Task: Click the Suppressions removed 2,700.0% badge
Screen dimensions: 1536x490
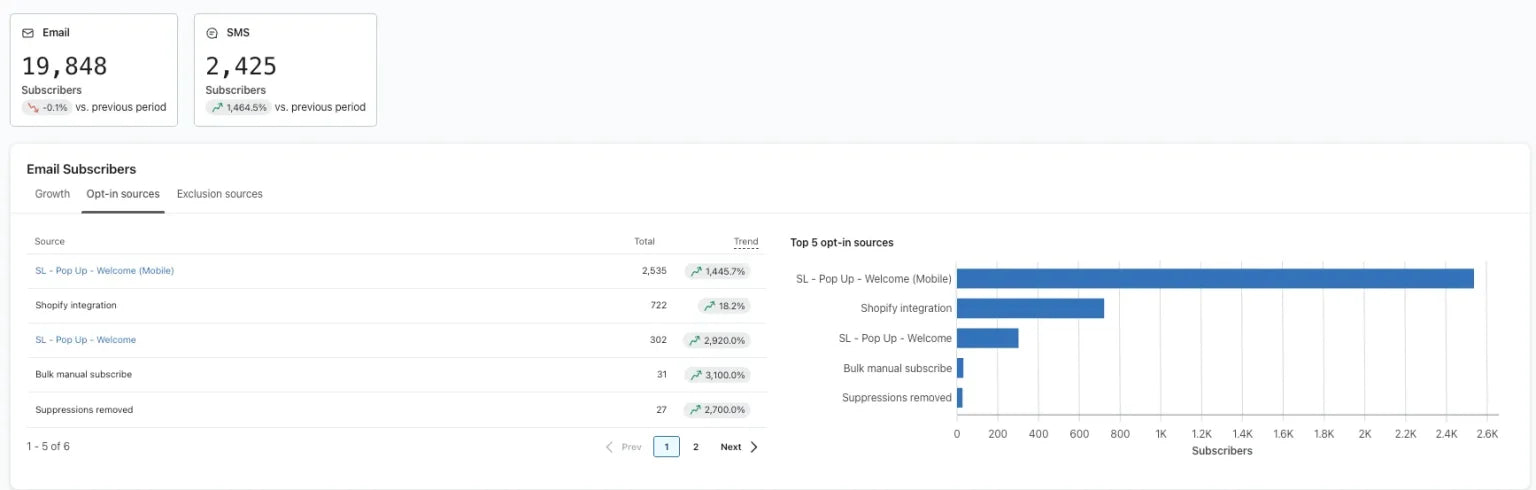Action: [x=718, y=410]
